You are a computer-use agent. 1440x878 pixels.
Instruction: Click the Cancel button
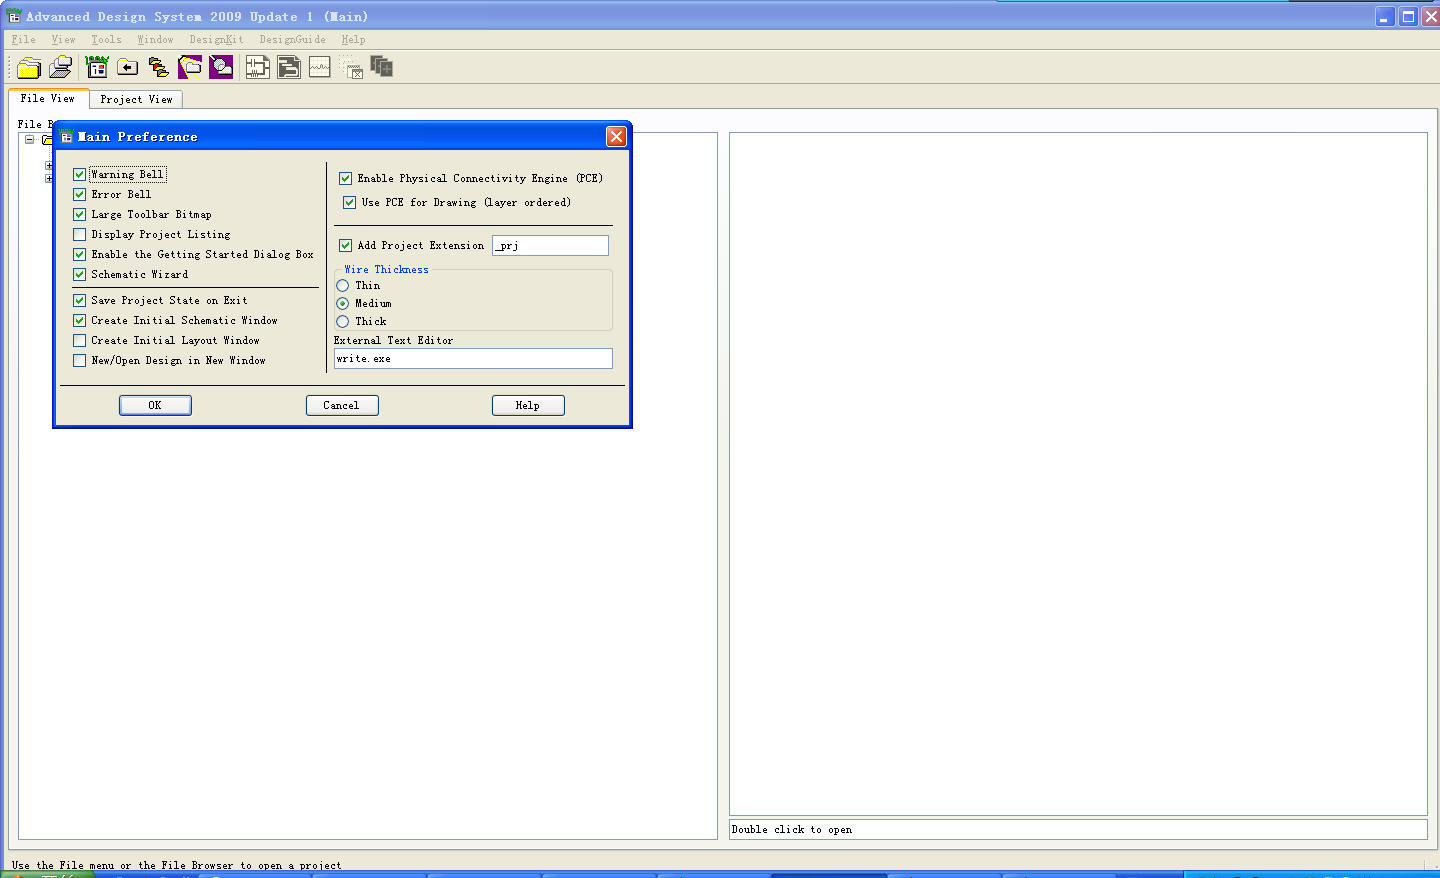pyautogui.click(x=342, y=405)
